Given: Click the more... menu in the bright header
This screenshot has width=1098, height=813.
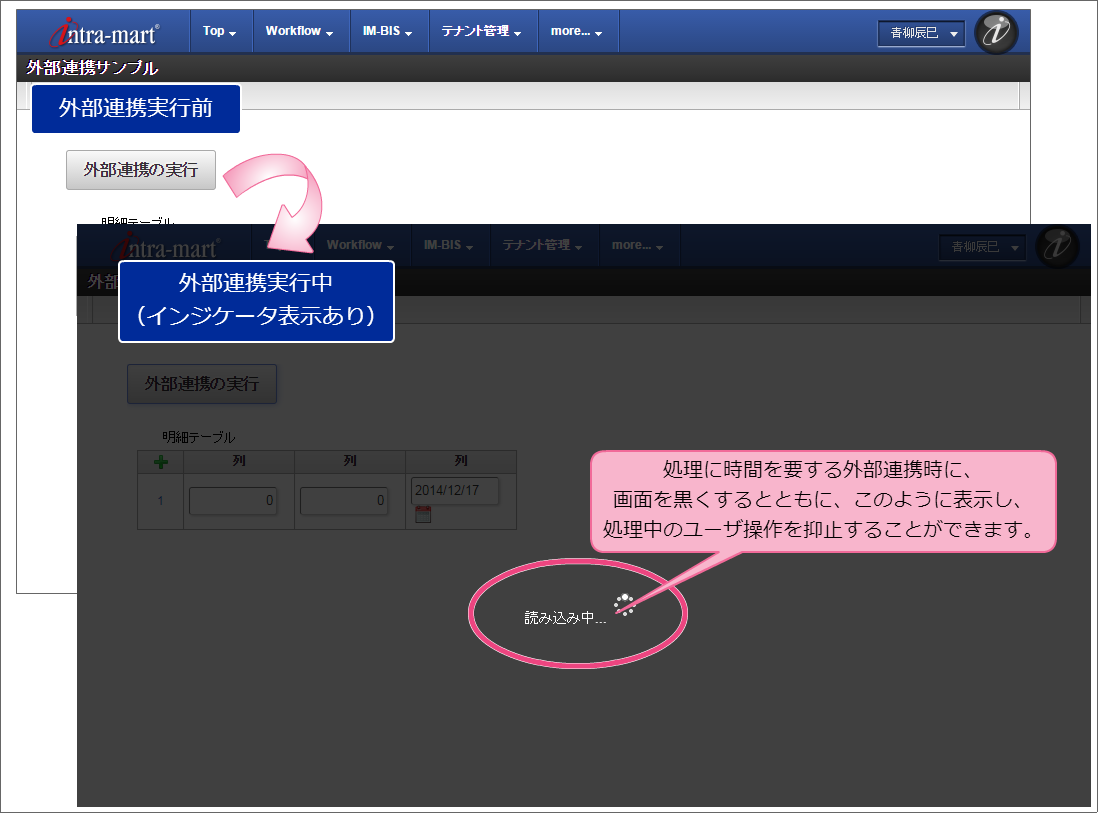Looking at the screenshot, I should [577, 31].
